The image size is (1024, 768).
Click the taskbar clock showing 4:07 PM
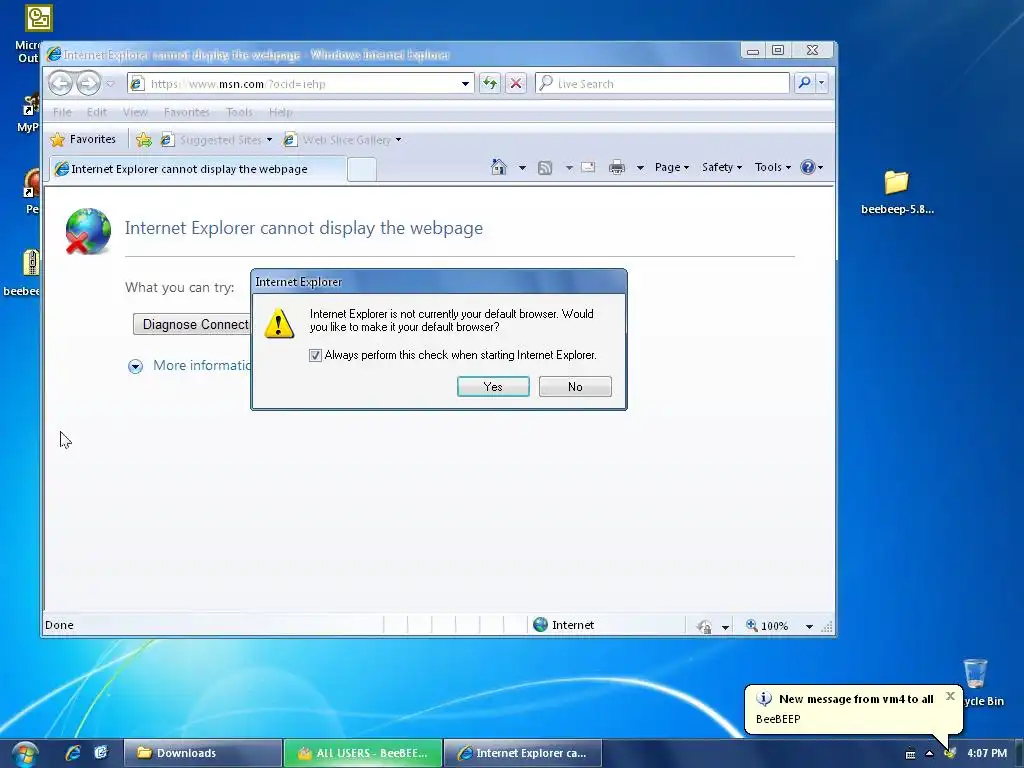987,753
